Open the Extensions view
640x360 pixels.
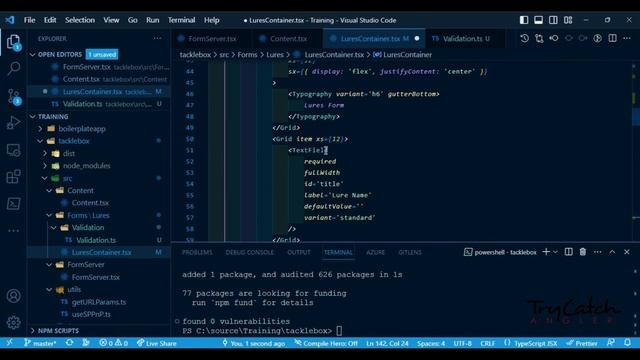[x=13, y=177]
